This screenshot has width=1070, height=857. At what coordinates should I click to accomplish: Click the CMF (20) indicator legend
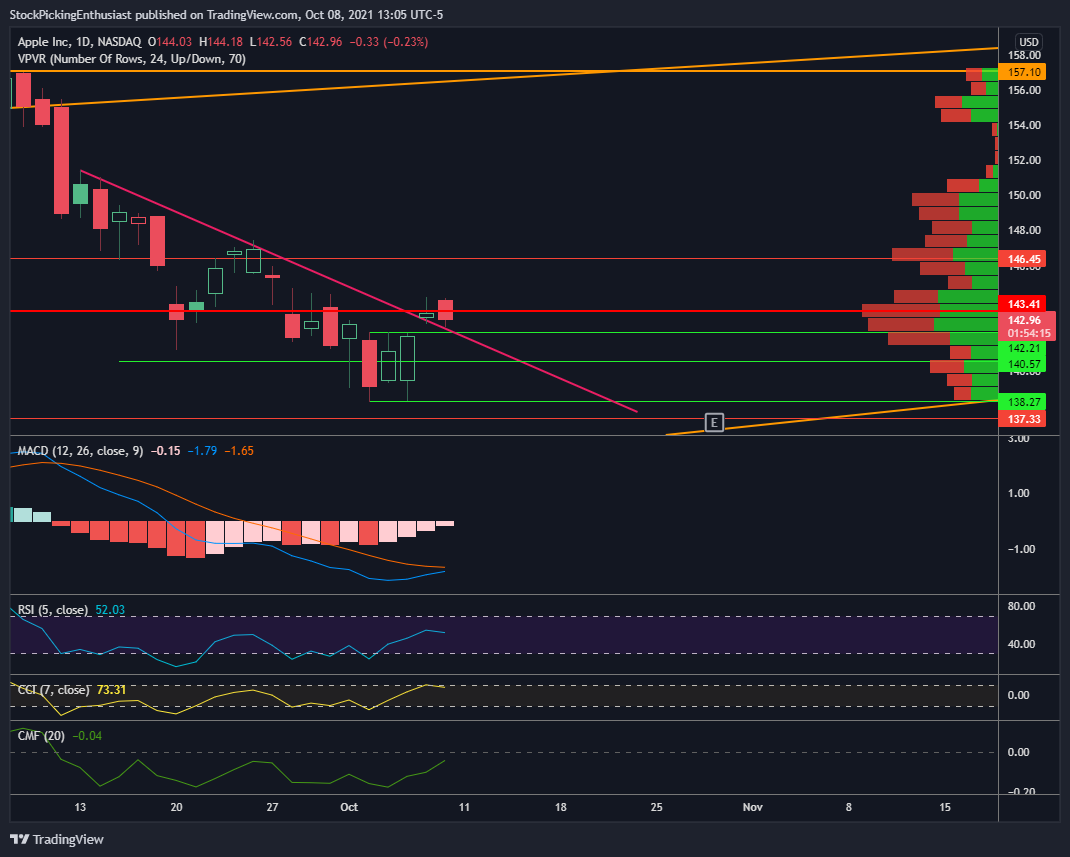(41, 736)
